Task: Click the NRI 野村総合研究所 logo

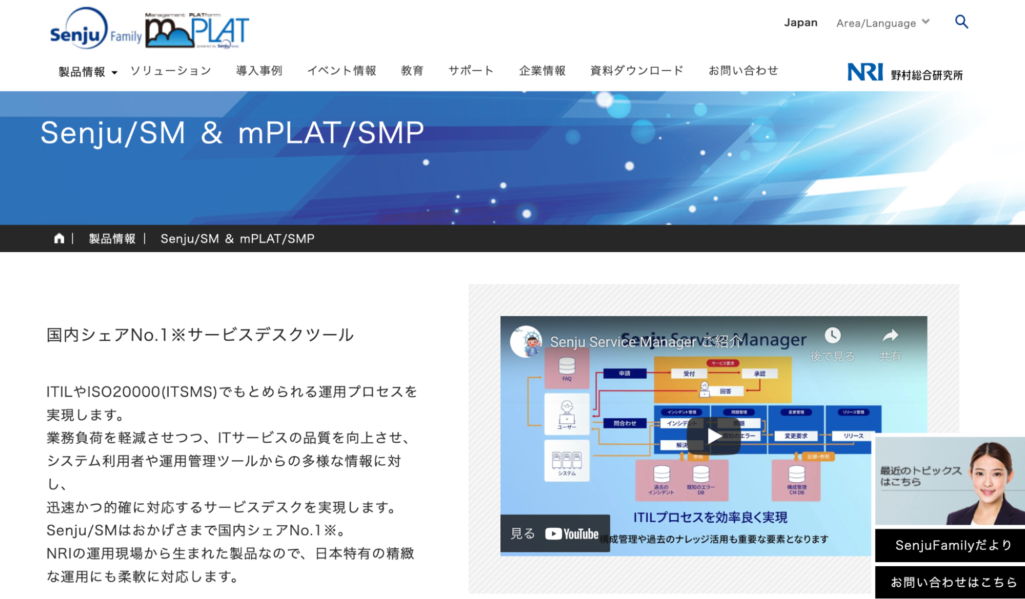Action: (904, 72)
